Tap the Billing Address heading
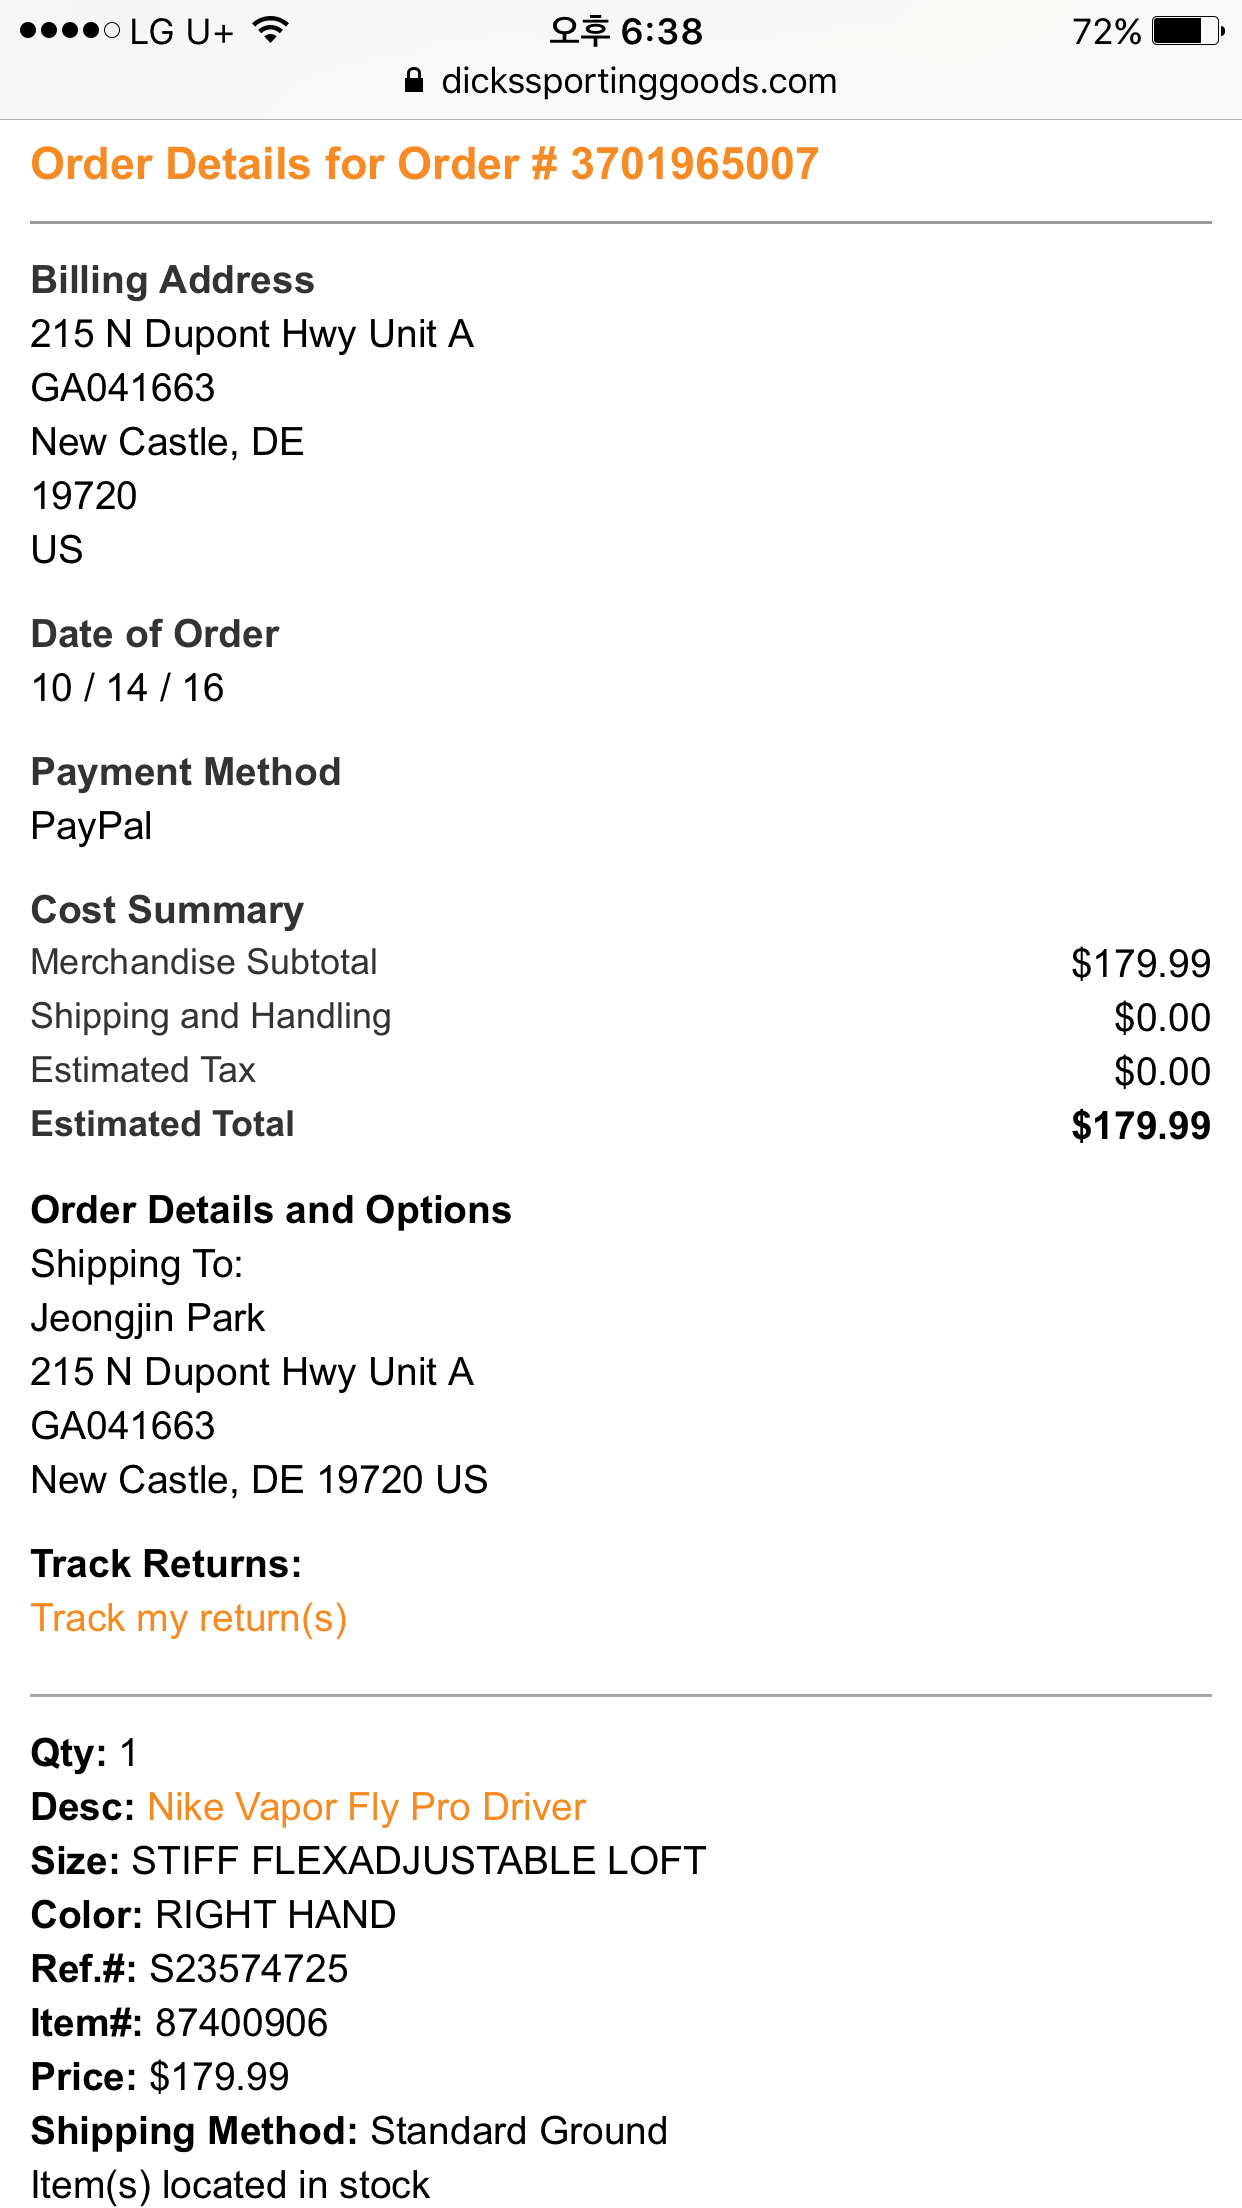This screenshot has height=2208, width=1242. 173,280
